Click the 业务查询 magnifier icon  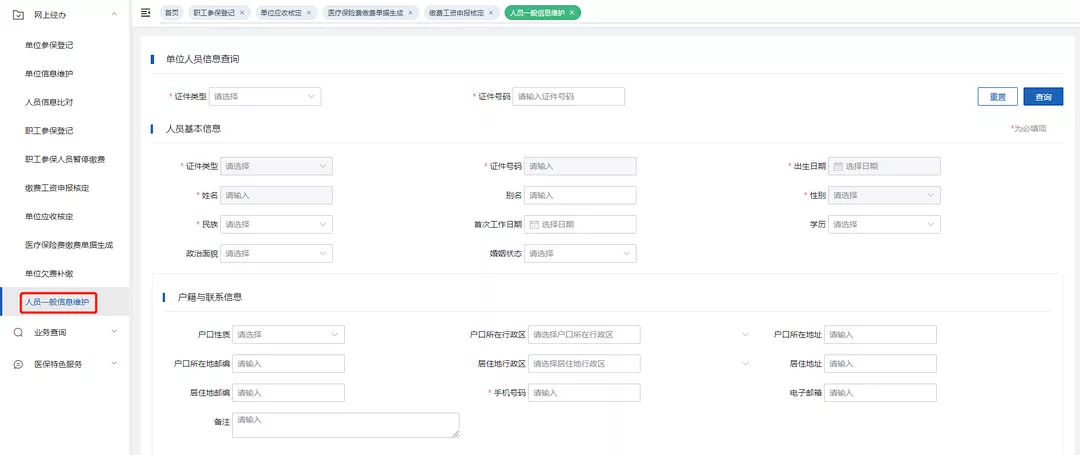(x=18, y=331)
